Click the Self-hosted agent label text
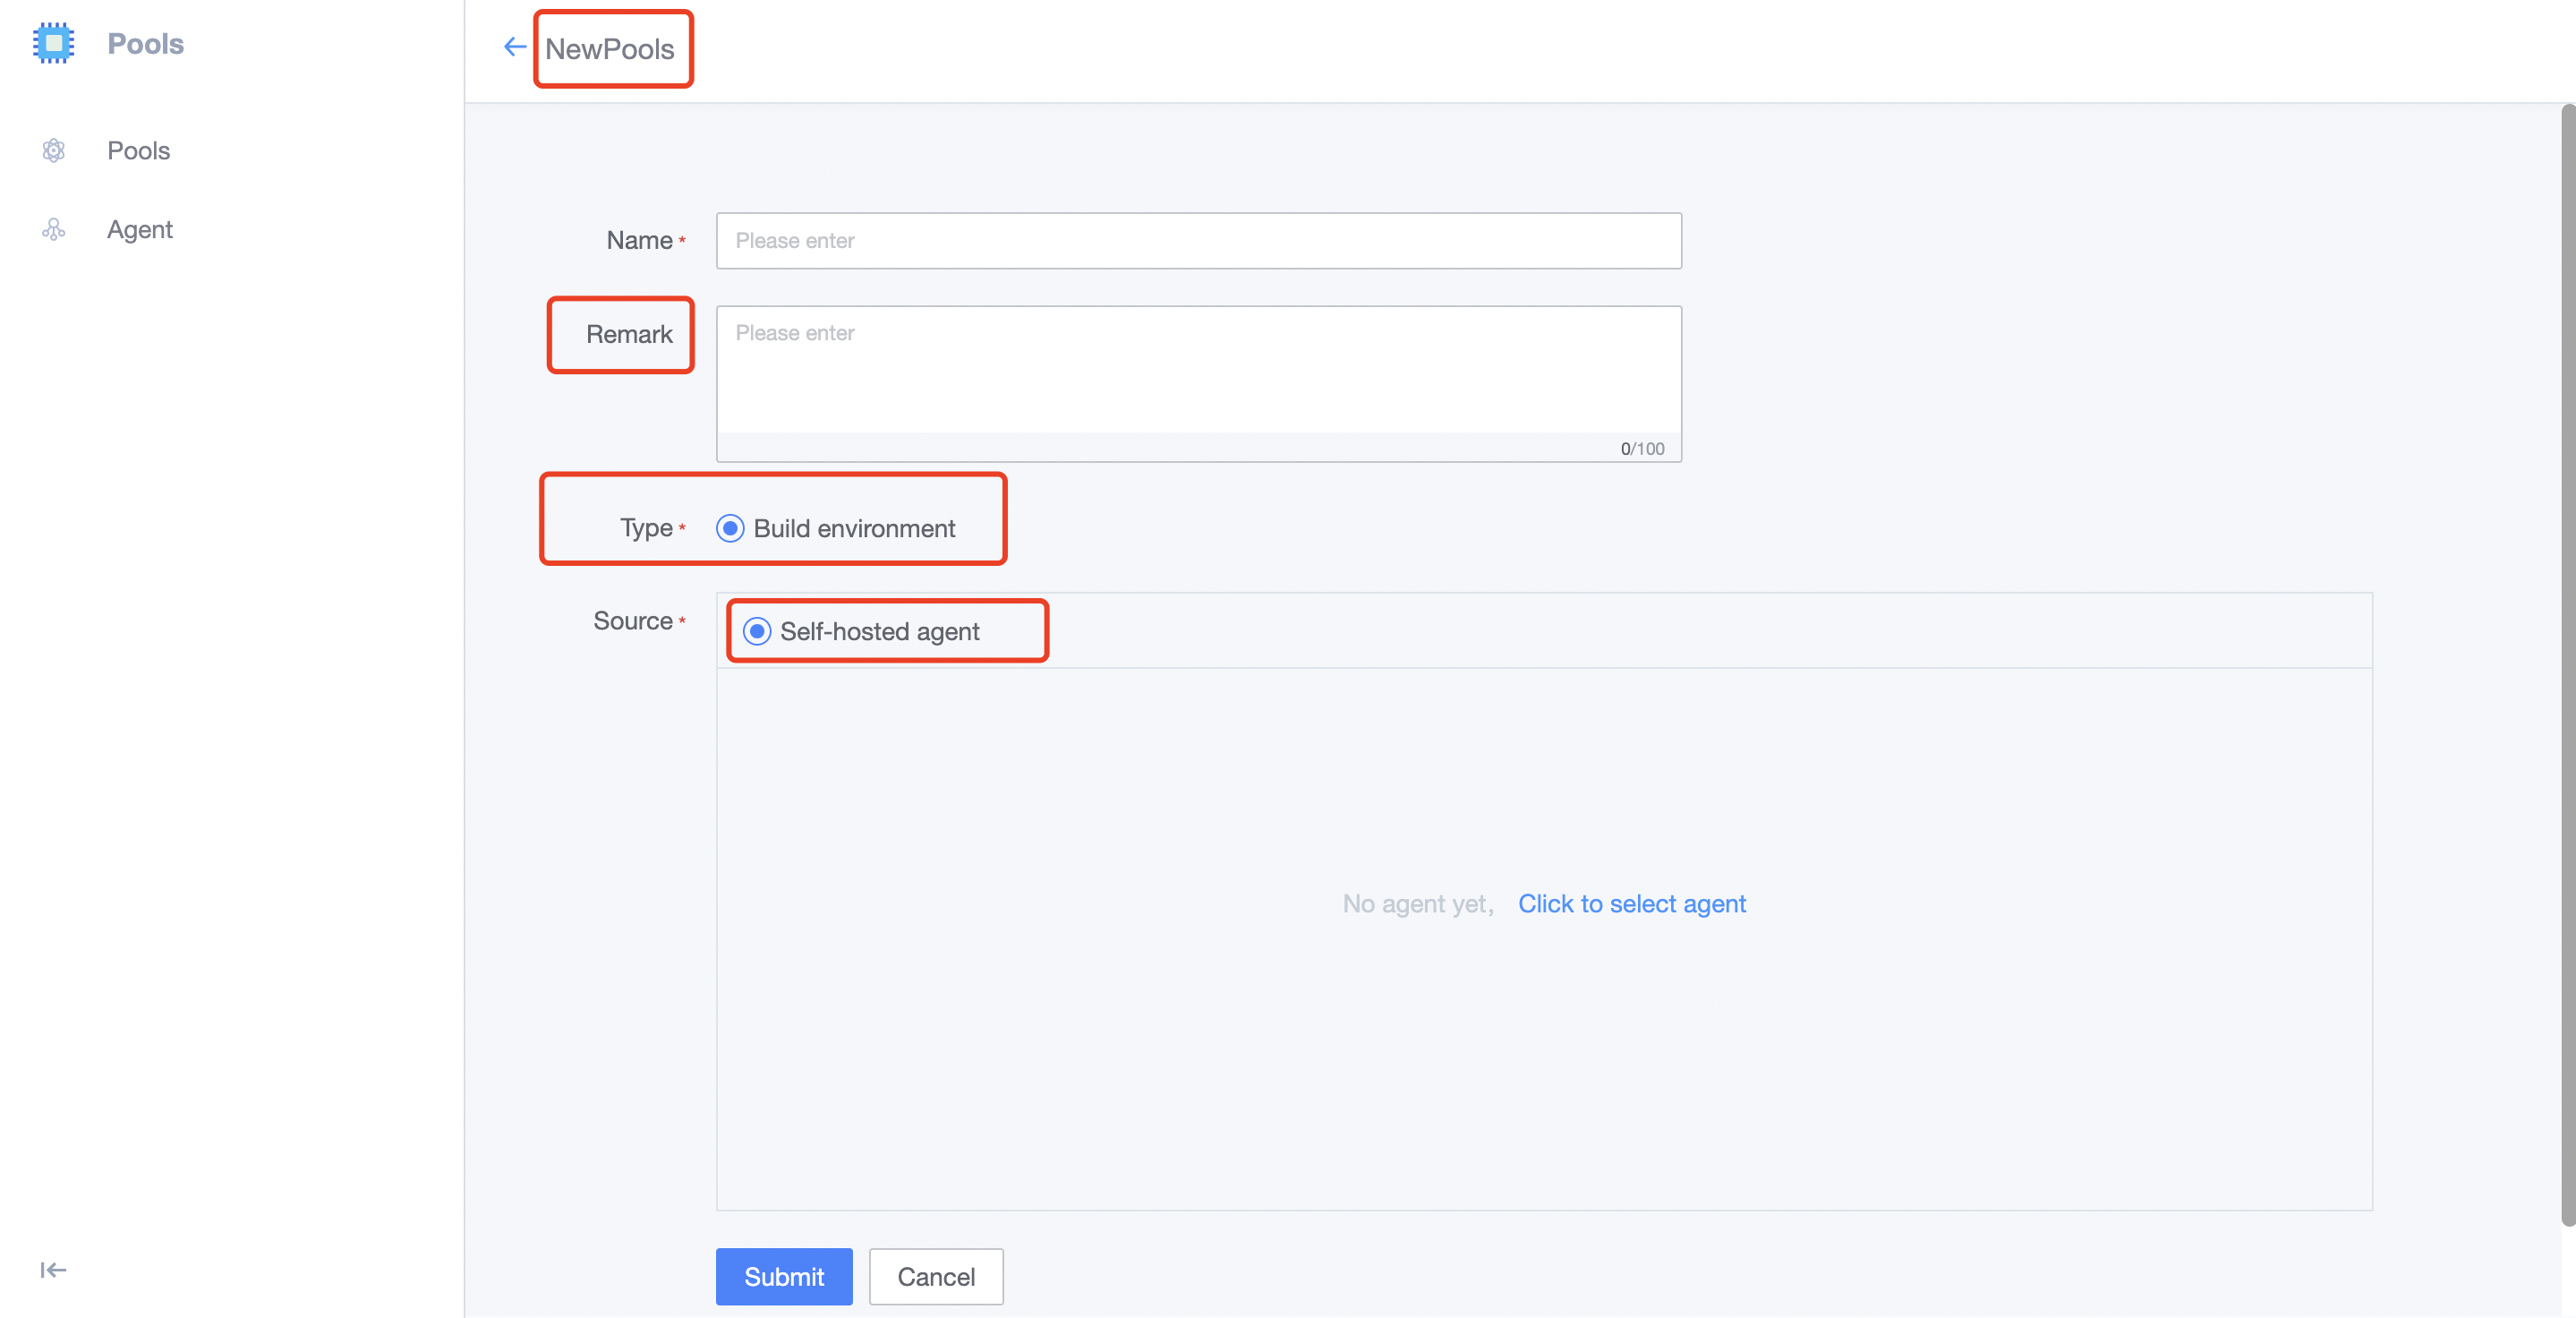Screen dimensions: 2576x1318 pos(879,631)
